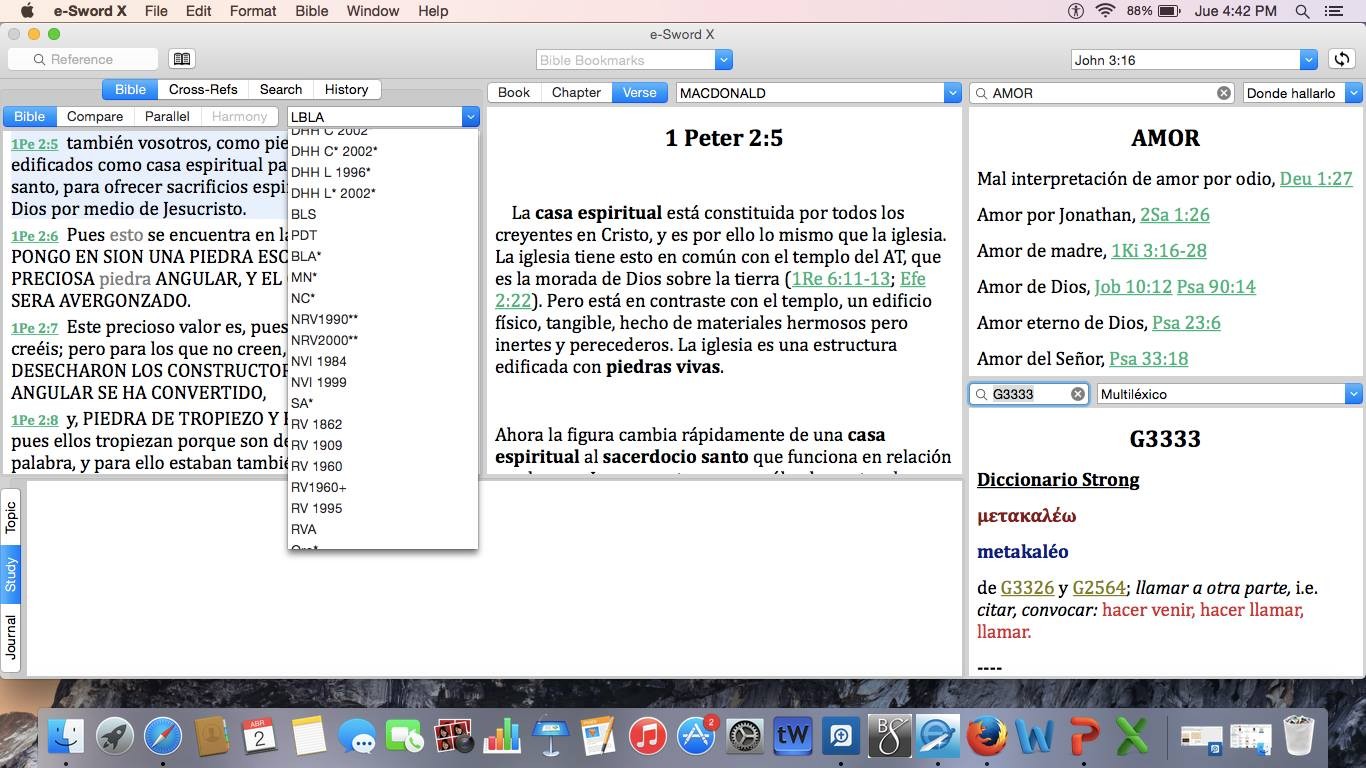Select the Verse commentary scope

pos(640,92)
